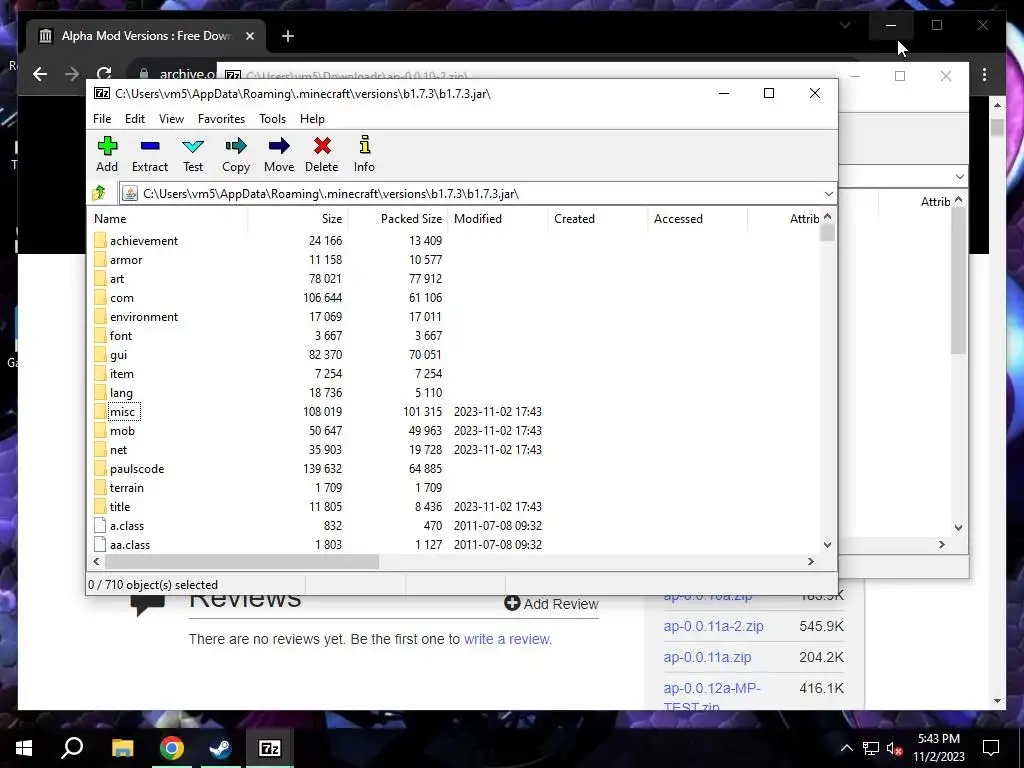Select the art folder icon
This screenshot has width=1024, height=768.
pos(100,278)
